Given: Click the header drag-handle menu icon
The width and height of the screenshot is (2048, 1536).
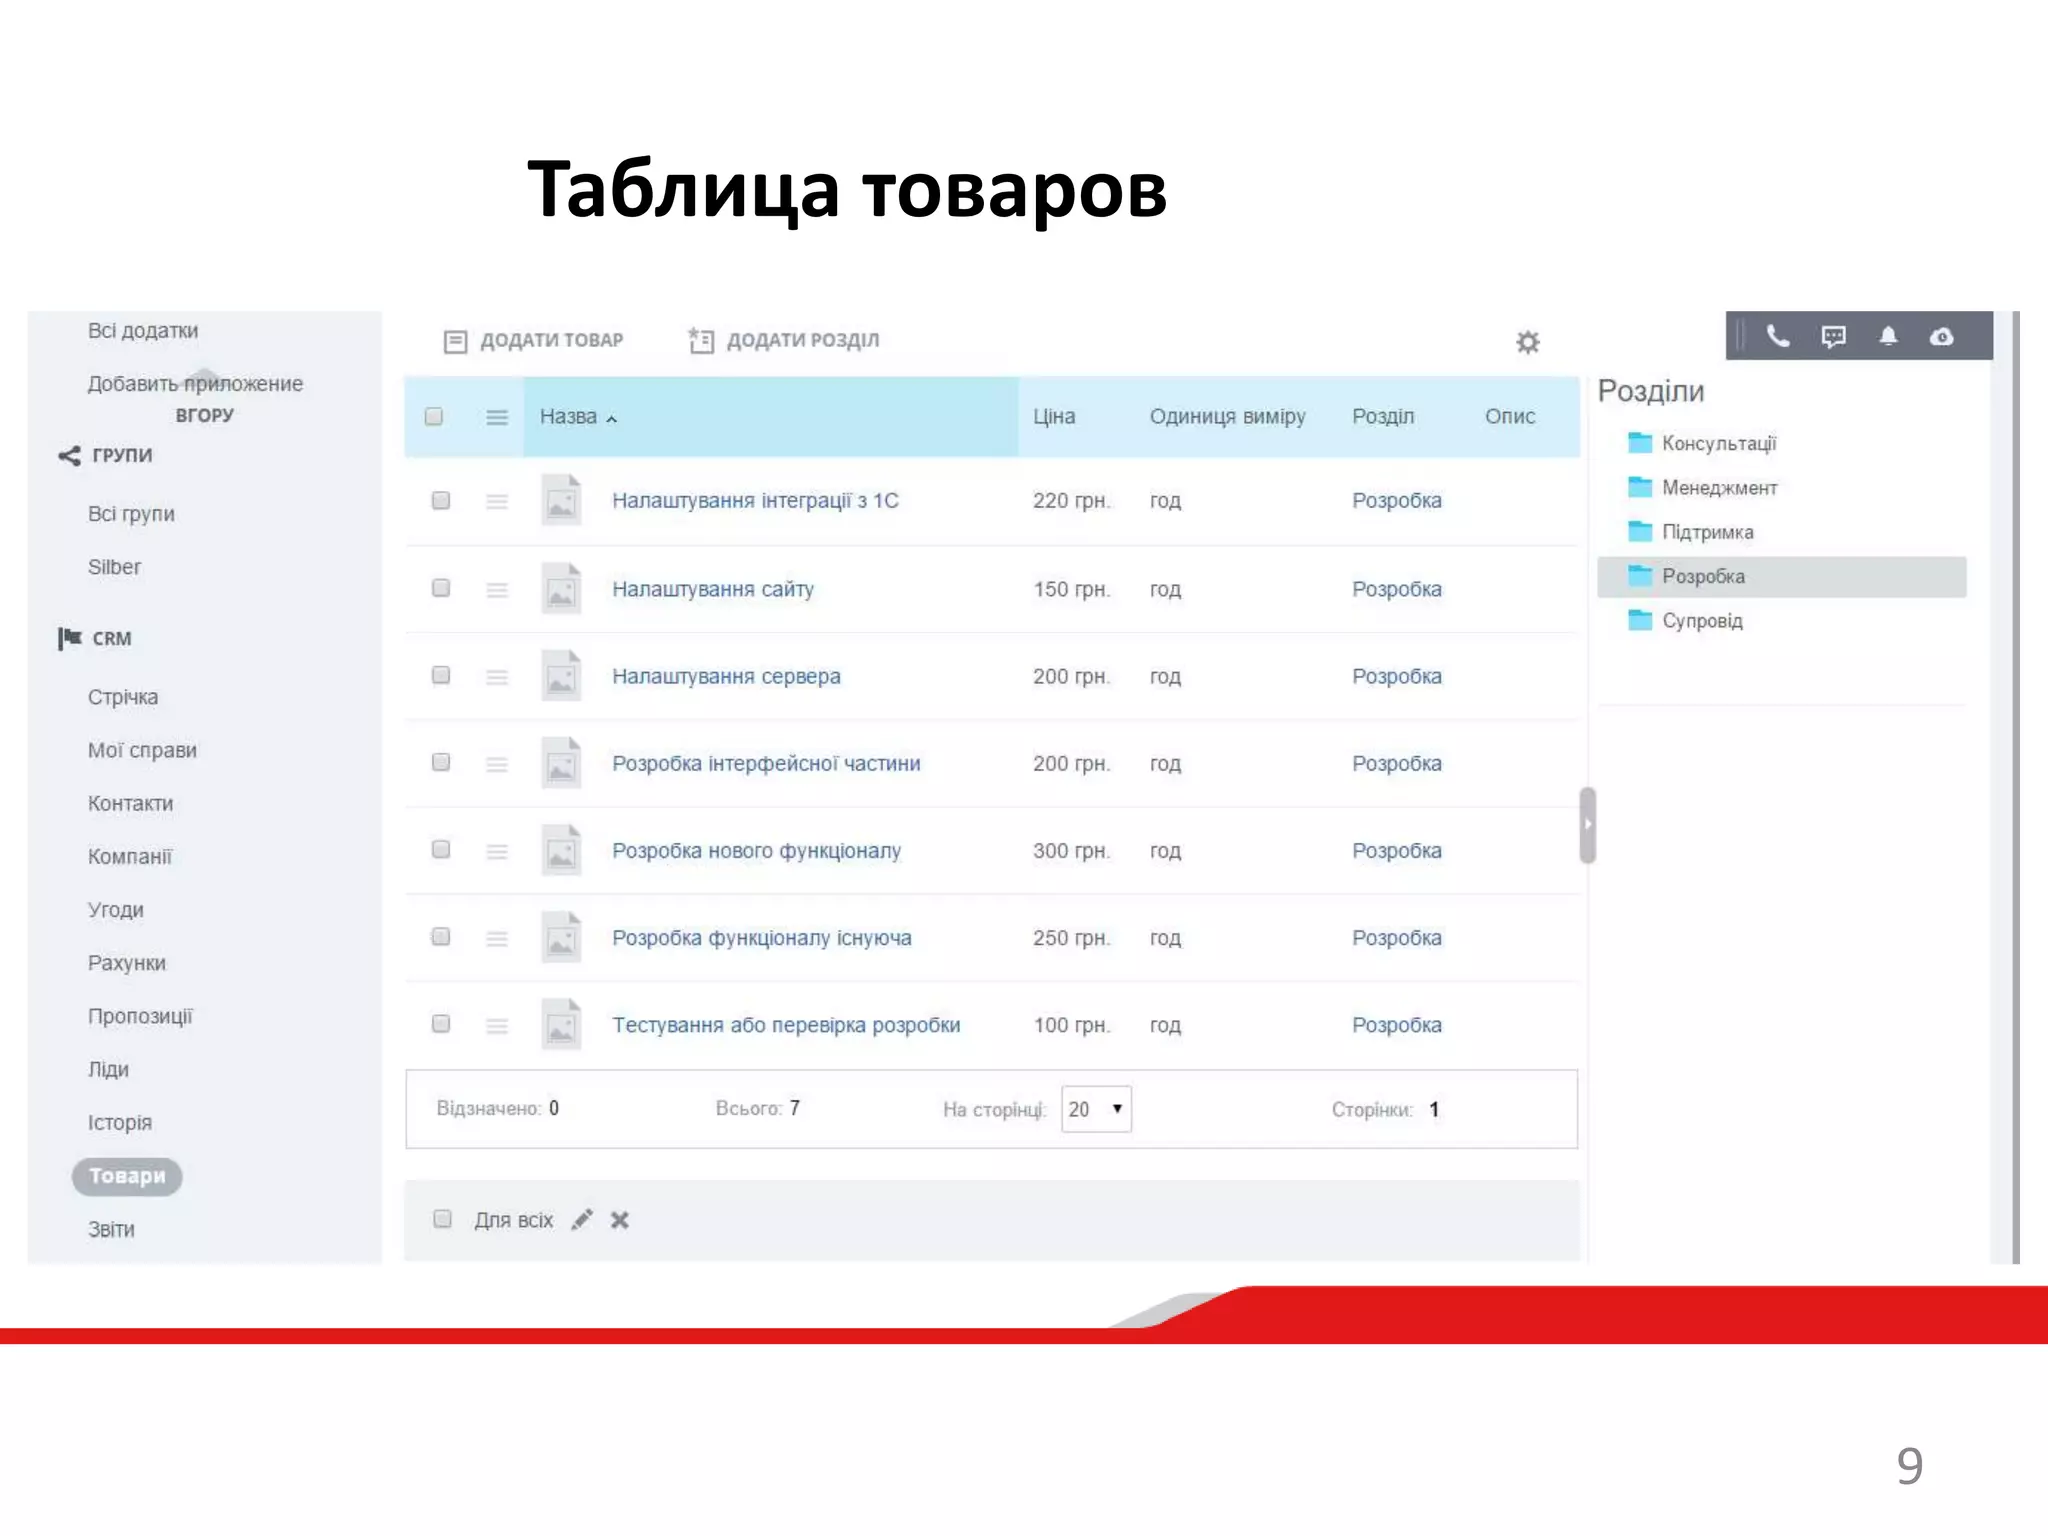Looking at the screenshot, I should coord(497,417).
